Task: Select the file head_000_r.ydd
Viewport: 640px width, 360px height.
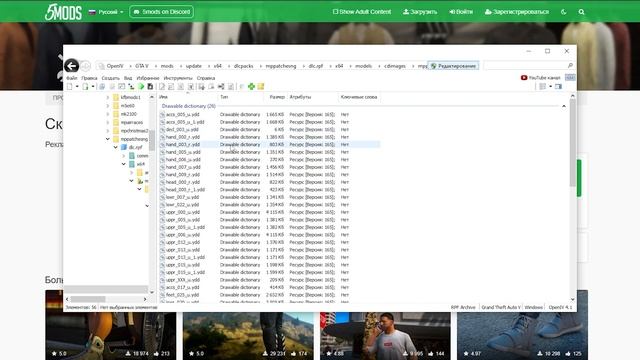Action: 183,182
